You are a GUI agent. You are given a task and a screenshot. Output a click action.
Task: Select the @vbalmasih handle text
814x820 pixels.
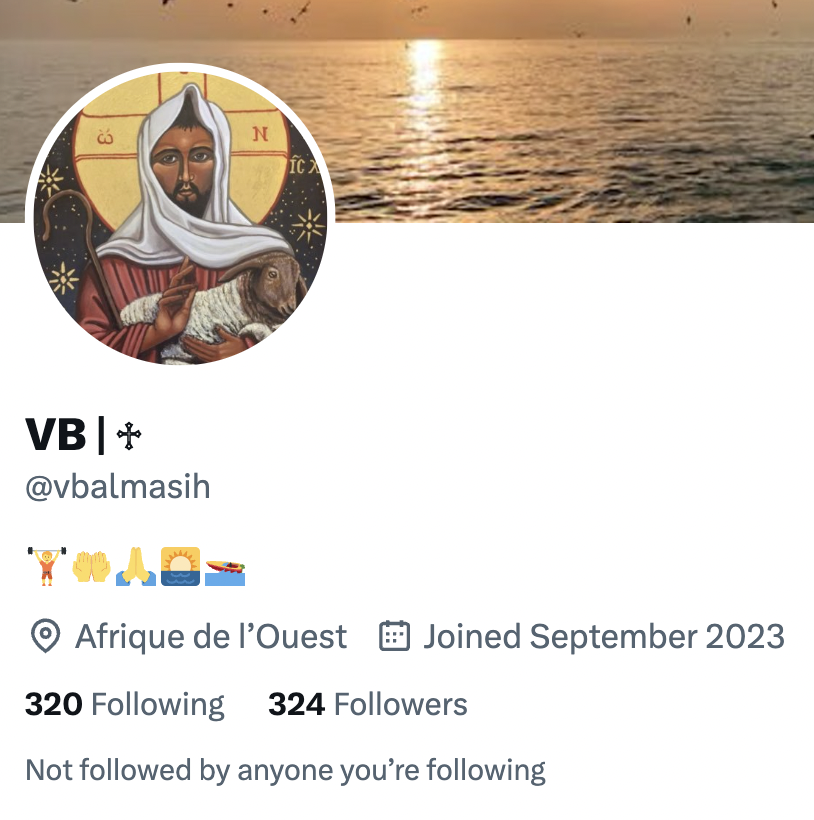(x=118, y=487)
